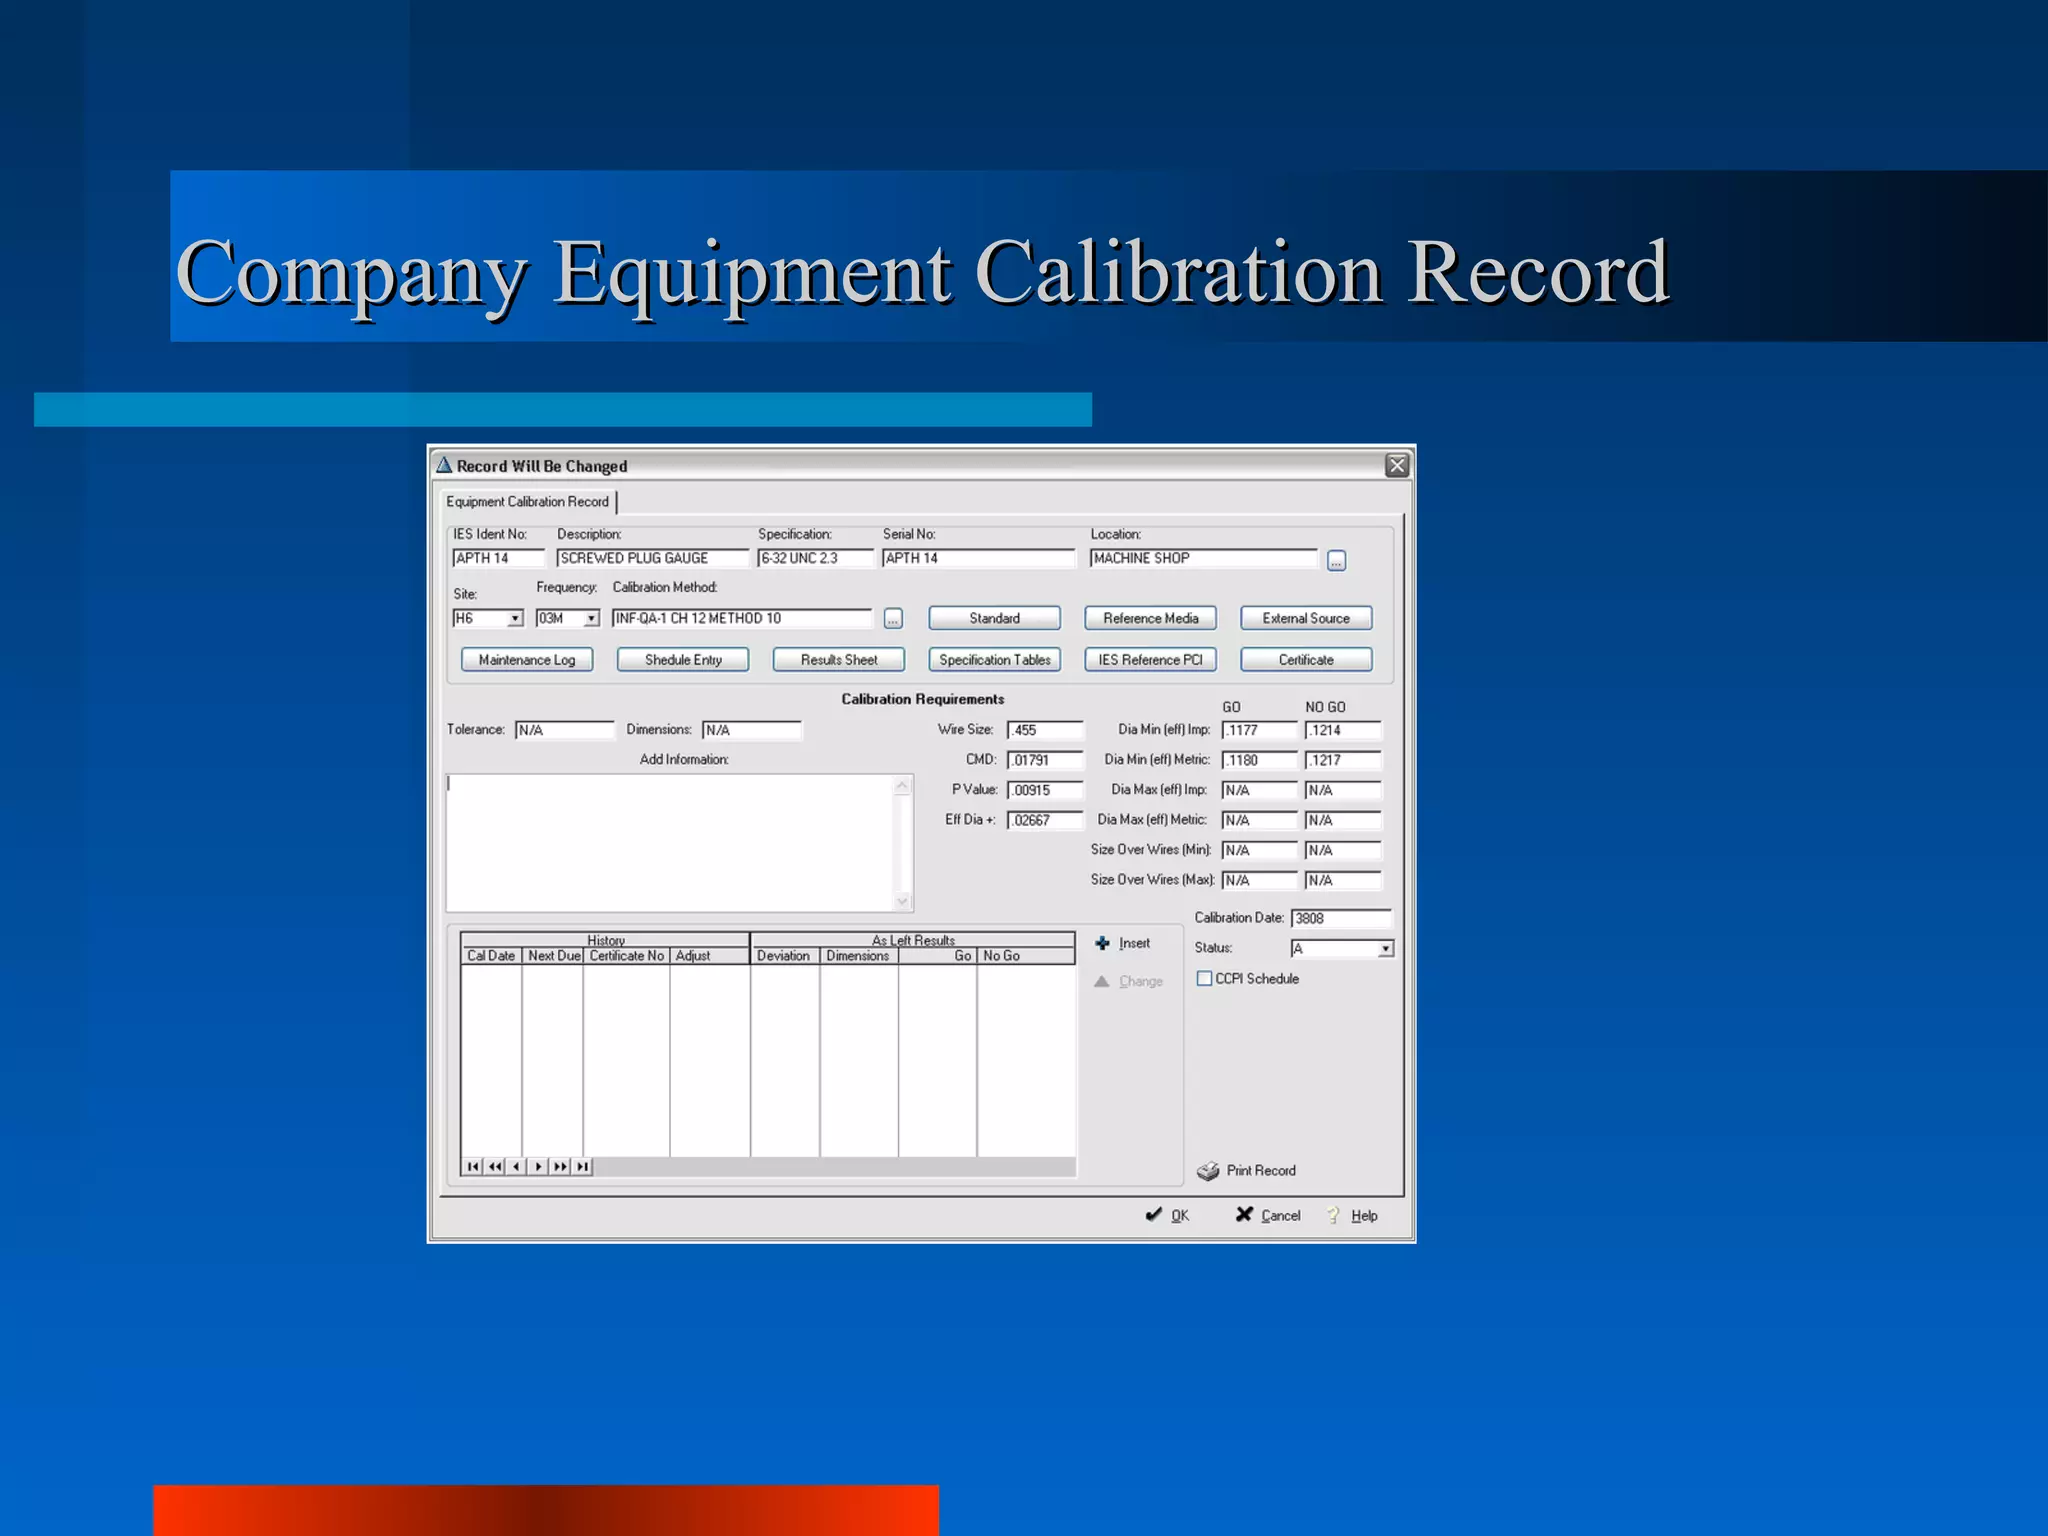Click the Dia Max (eff) Imp GO field
This screenshot has height=1536, width=2048.
click(x=1259, y=790)
